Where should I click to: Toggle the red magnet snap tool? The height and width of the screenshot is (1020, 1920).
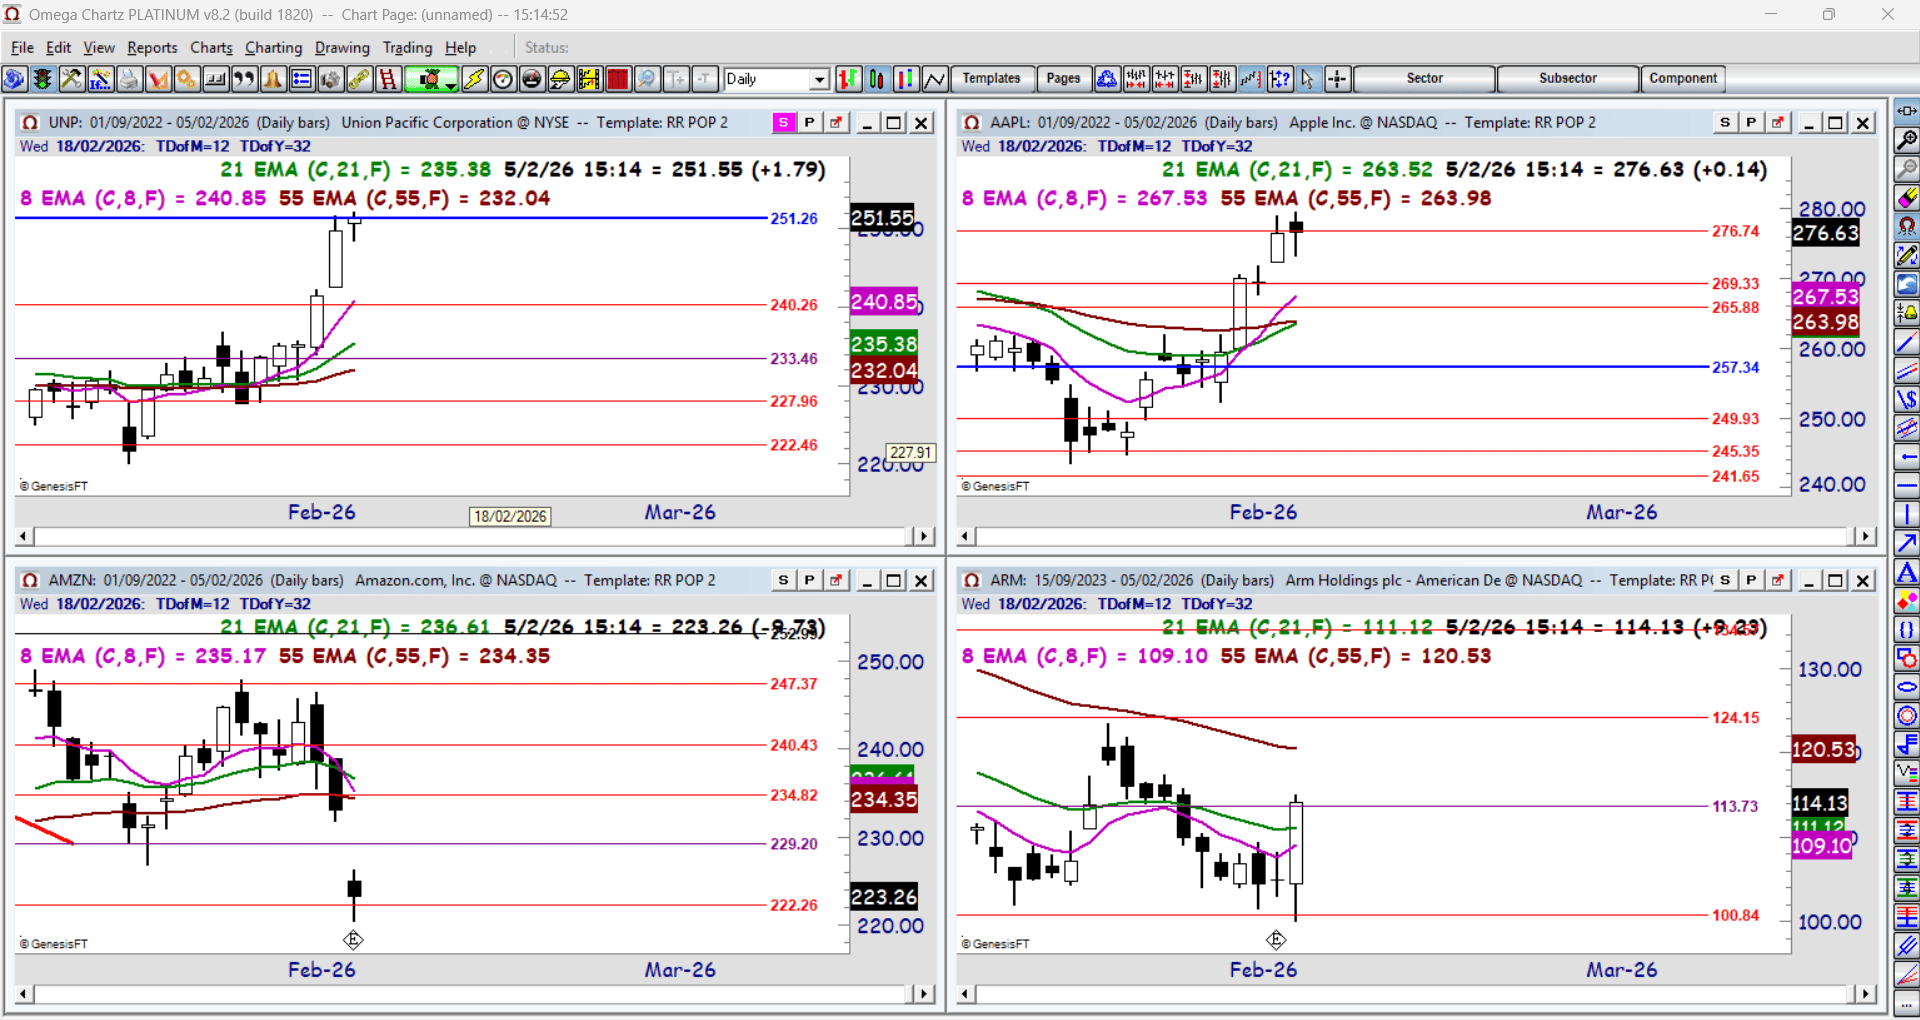pos(1907,227)
